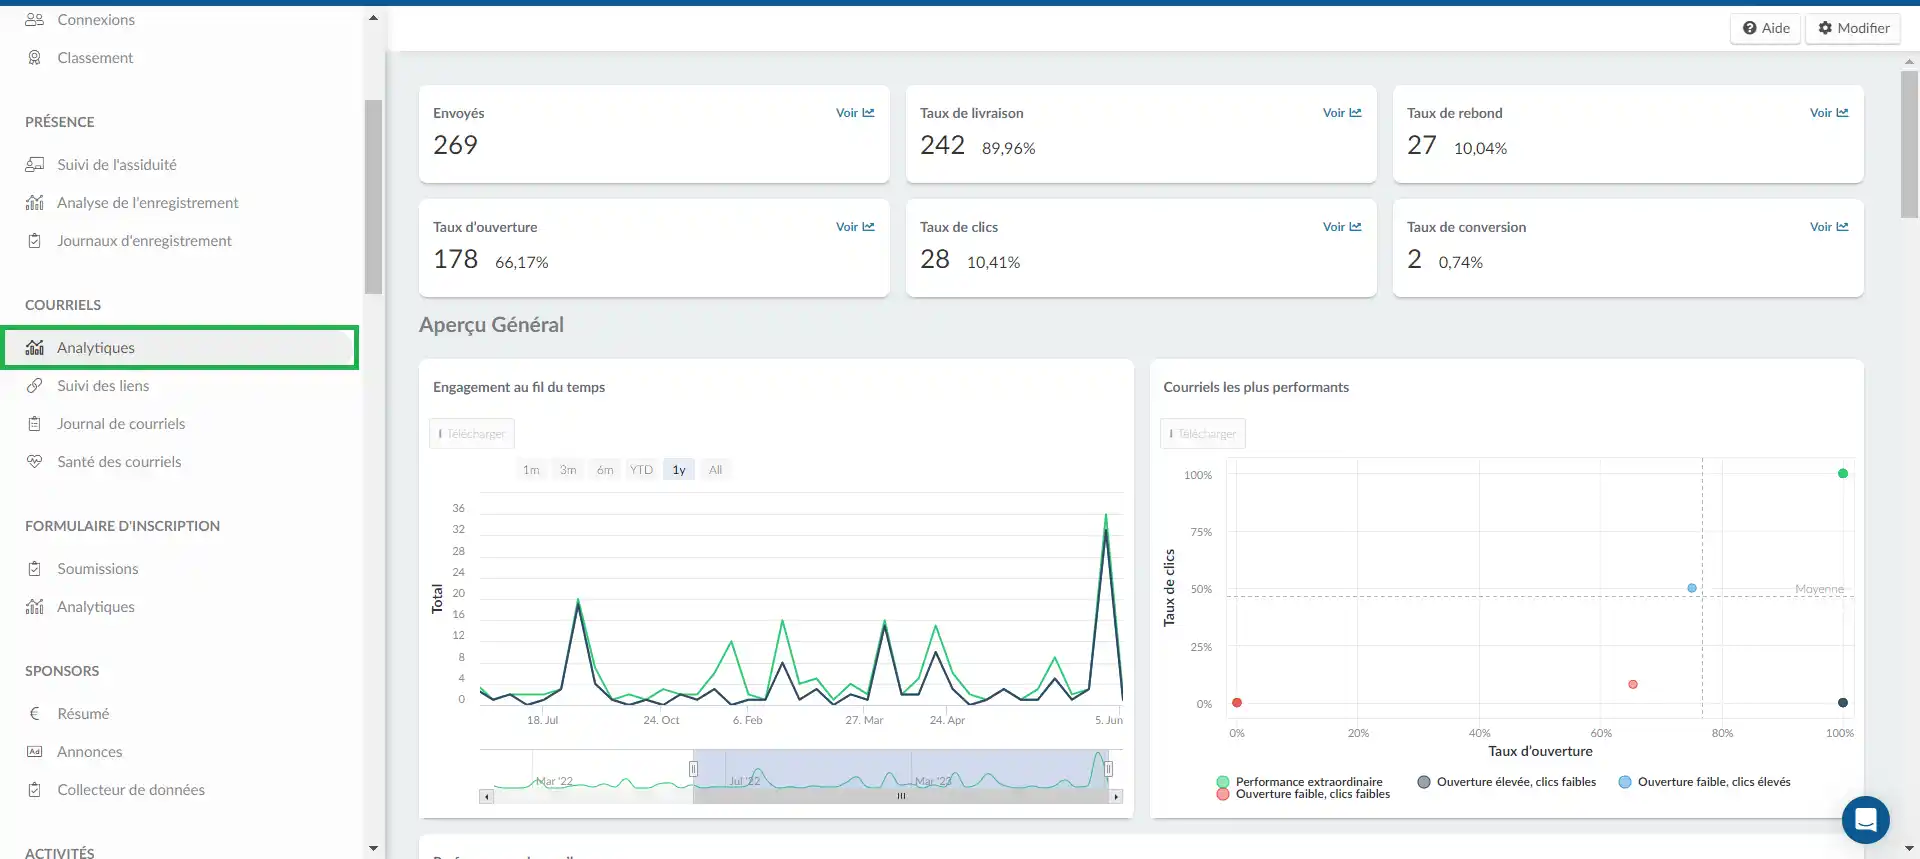The width and height of the screenshot is (1920, 859).
Task: Click Formulaire d'inscription Analytiques icon
Action: [x=34, y=607]
